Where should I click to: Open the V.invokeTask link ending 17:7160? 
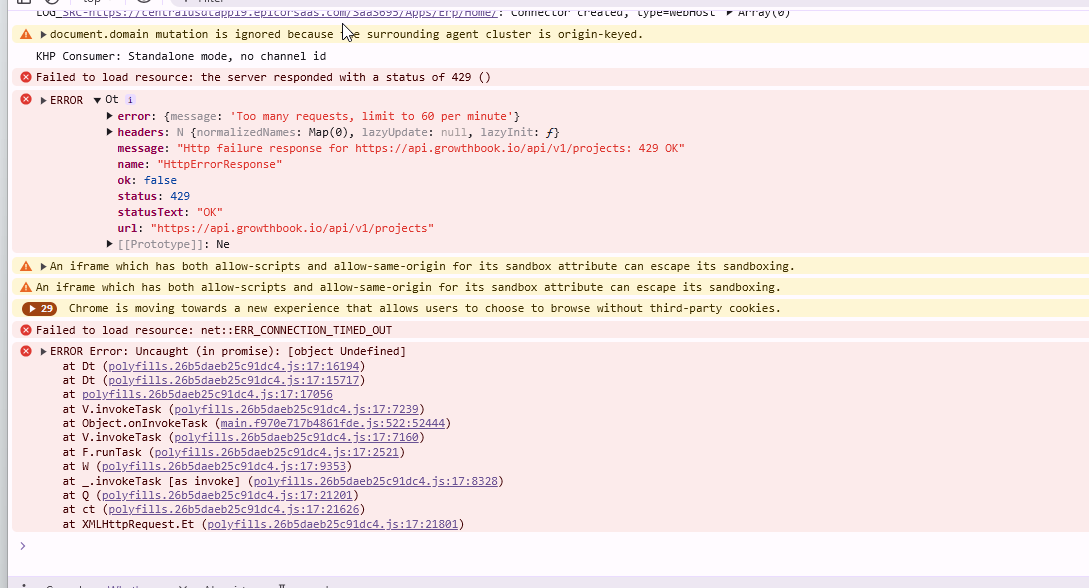pos(297,437)
